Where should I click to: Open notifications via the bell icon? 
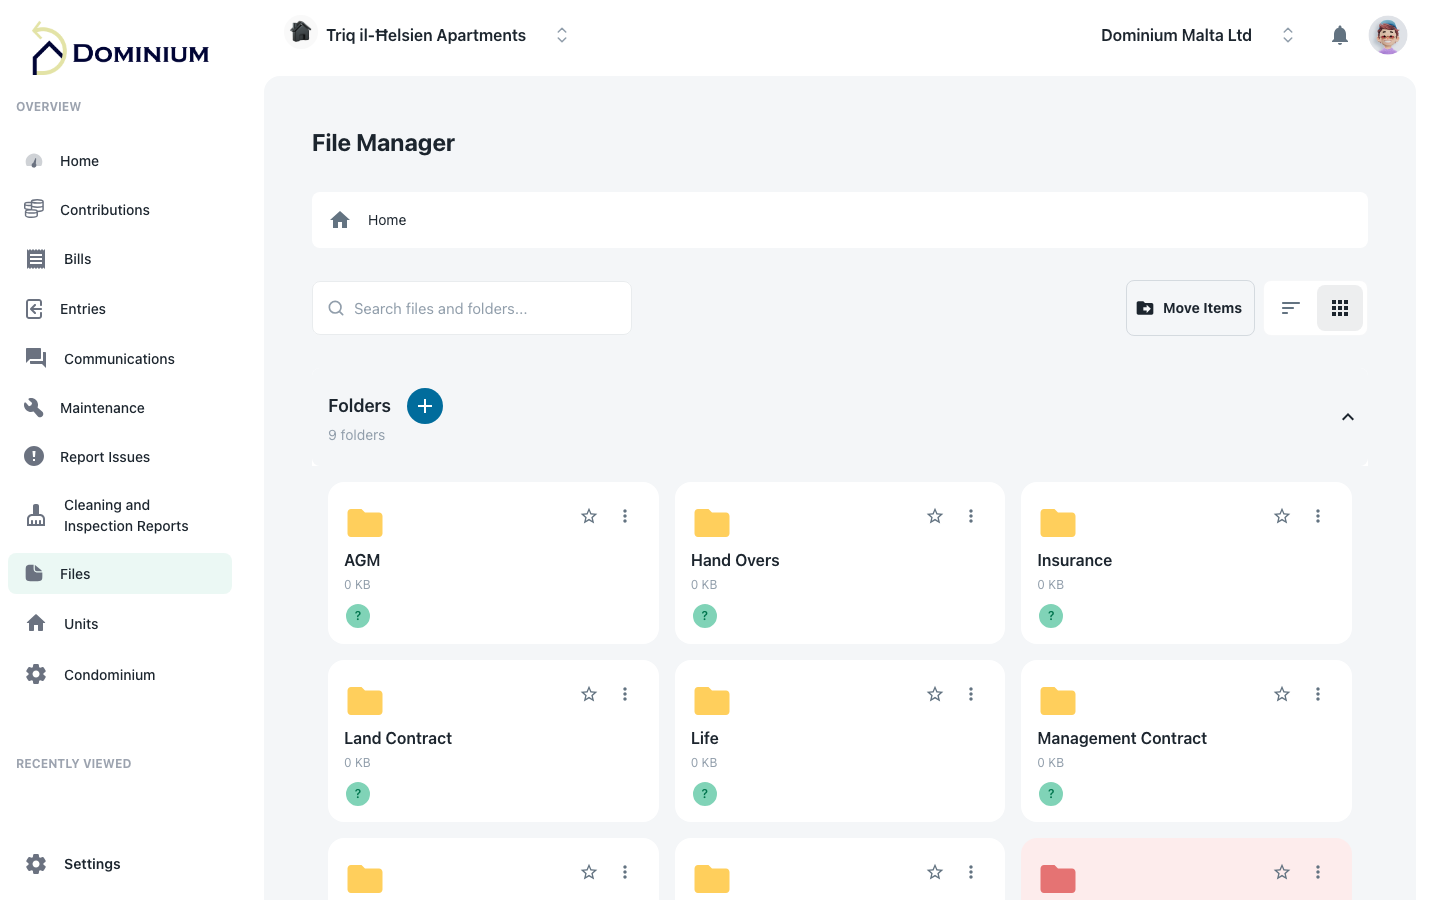pos(1340,36)
